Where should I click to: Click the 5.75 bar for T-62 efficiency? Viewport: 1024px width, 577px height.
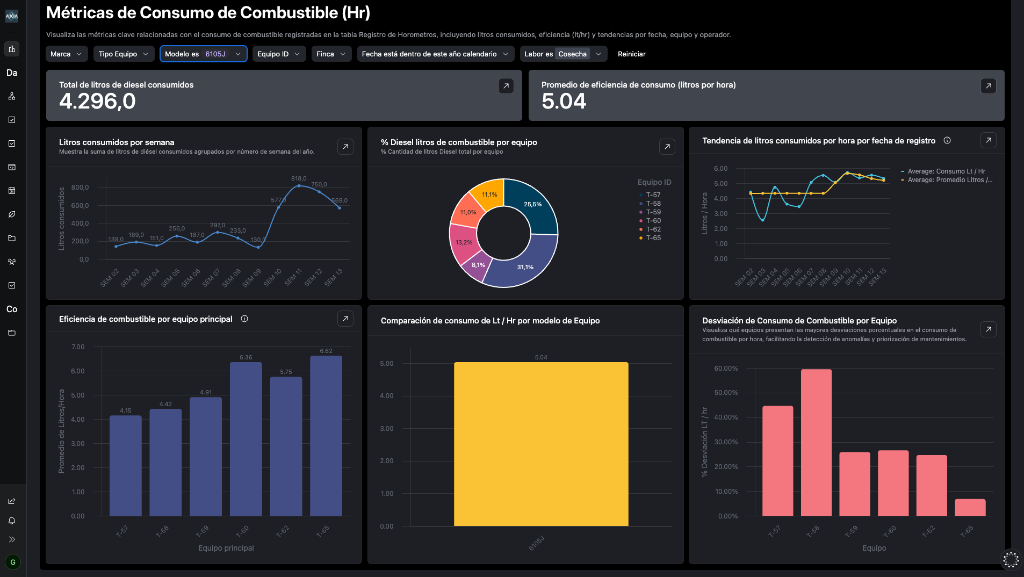point(286,446)
